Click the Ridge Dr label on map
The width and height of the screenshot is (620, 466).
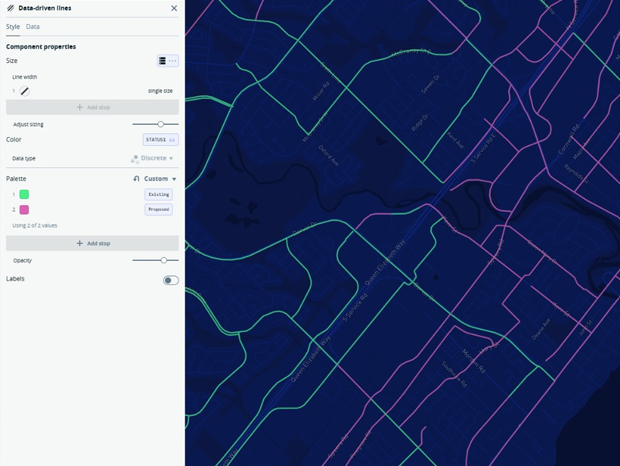[x=420, y=123]
